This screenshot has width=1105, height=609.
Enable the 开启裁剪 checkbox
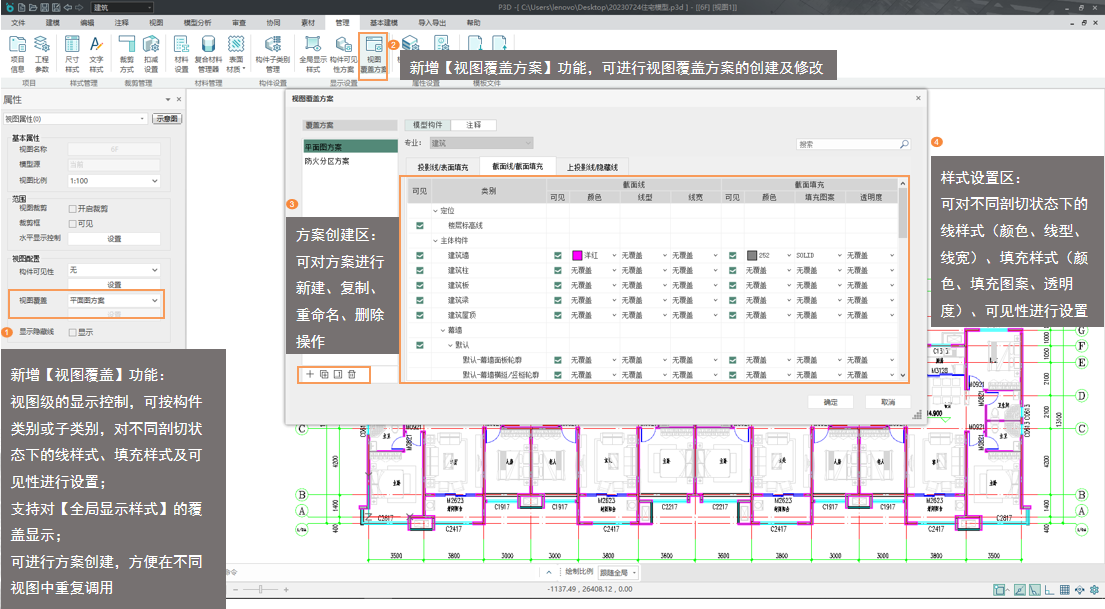pyautogui.click(x=72, y=208)
